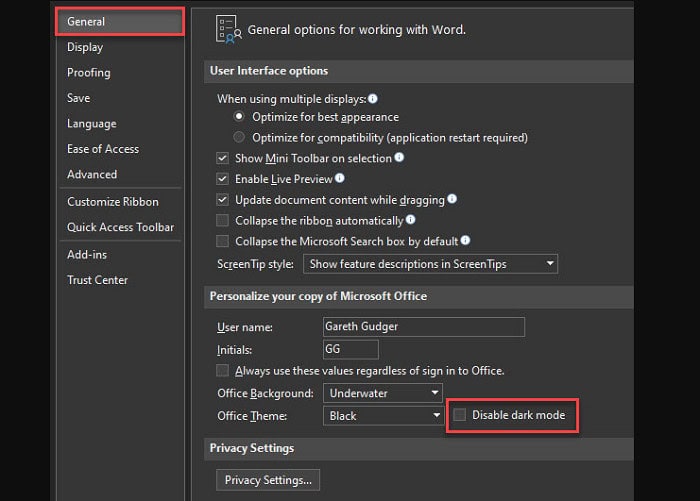This screenshot has width=700, height=501.
Task: Open the ScreenTip style dropdown
Action: 430,264
